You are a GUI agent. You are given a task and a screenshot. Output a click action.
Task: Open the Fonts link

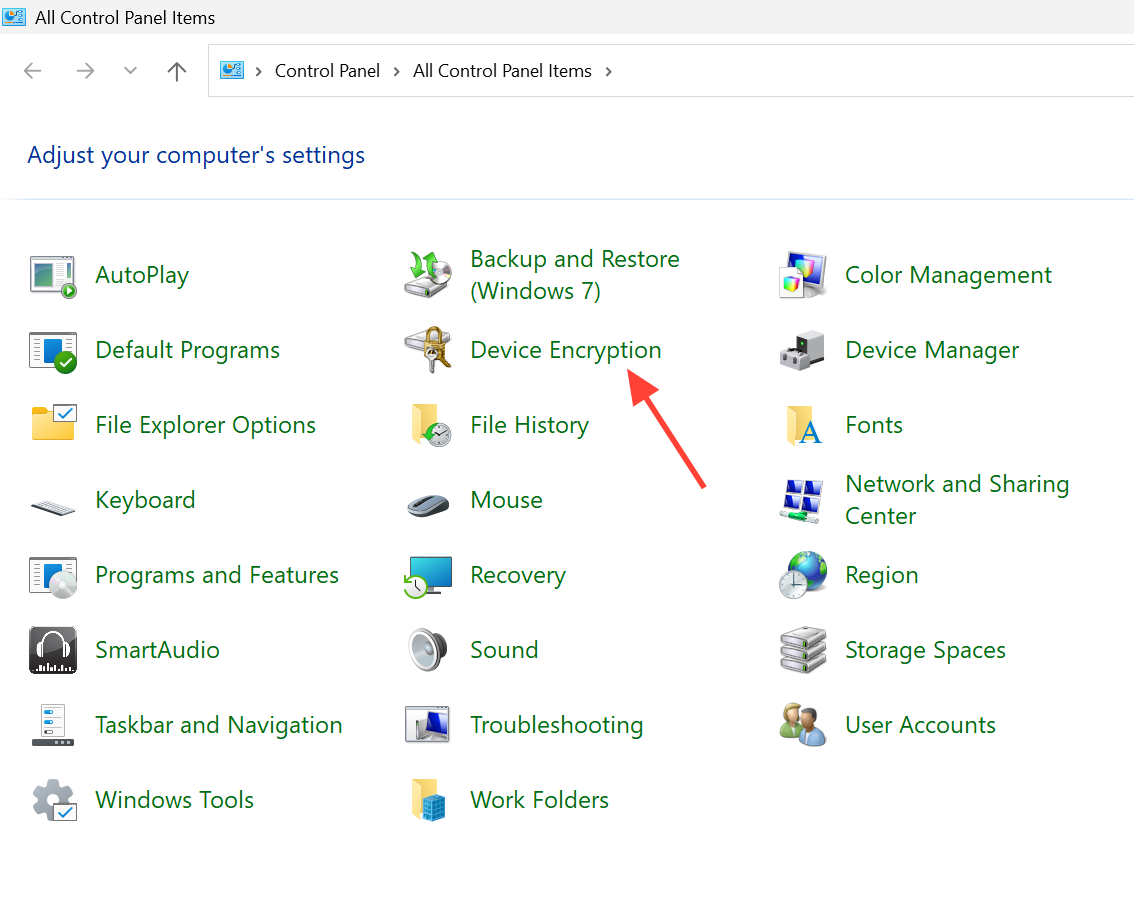click(x=874, y=425)
